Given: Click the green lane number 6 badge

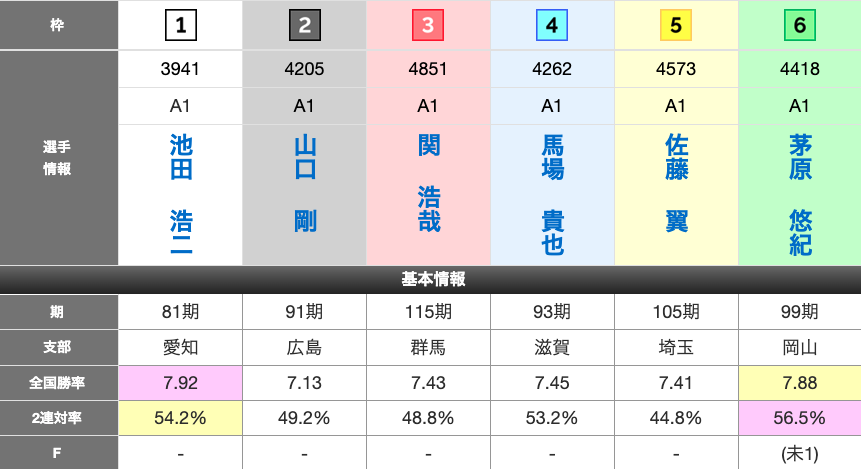Looking at the screenshot, I should pyautogui.click(x=799, y=25).
